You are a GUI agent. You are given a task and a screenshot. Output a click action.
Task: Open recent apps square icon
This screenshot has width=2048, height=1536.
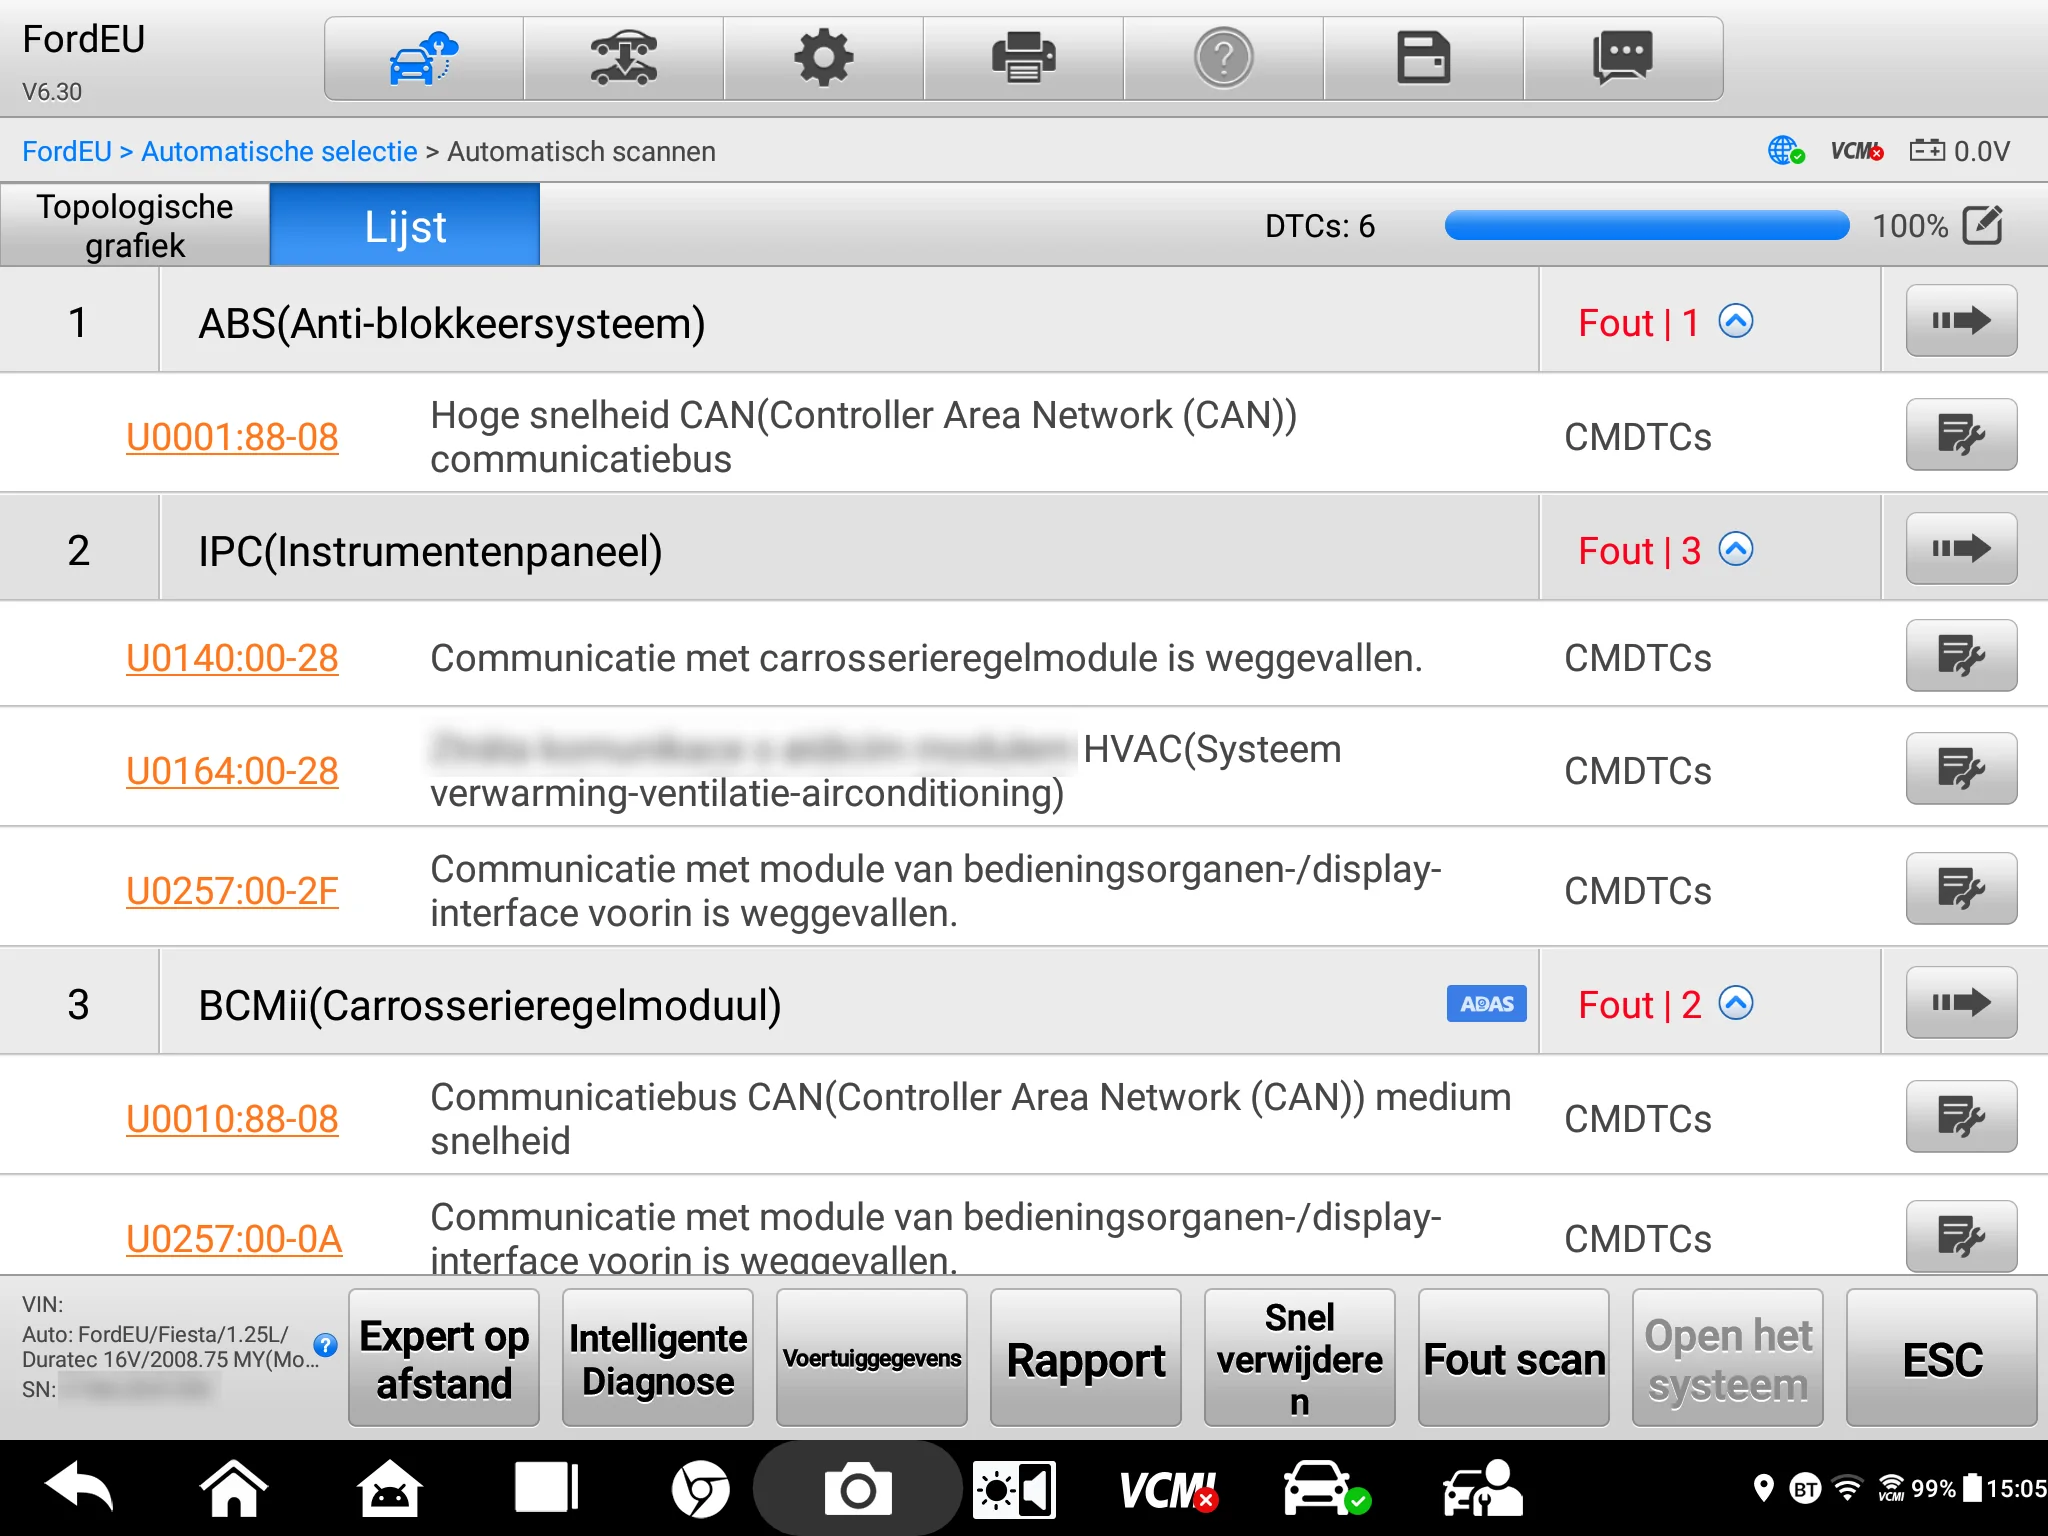(546, 1488)
